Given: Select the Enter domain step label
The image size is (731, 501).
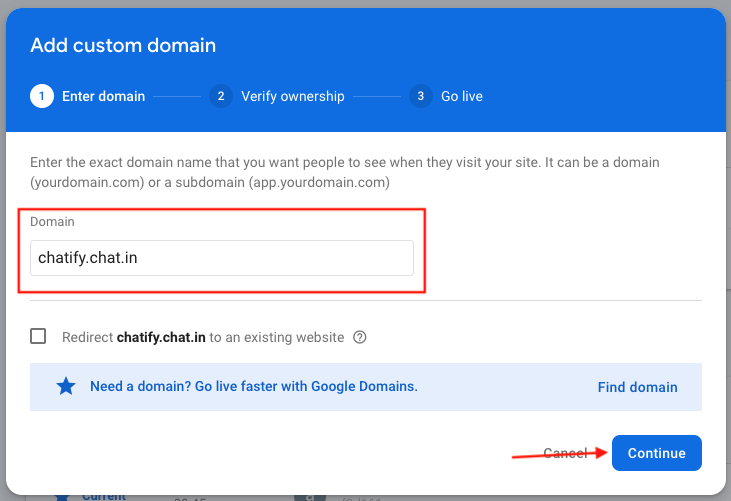Looking at the screenshot, I should 103,96.
